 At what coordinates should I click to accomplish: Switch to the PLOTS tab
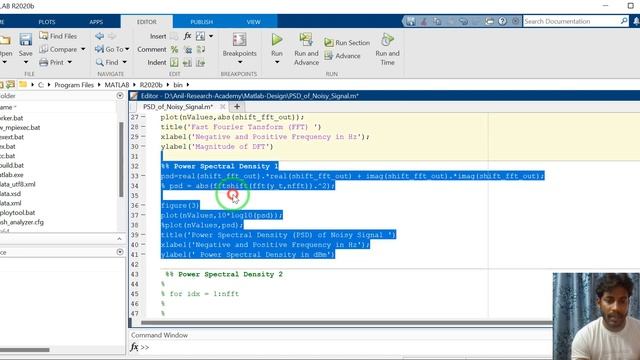click(47, 22)
